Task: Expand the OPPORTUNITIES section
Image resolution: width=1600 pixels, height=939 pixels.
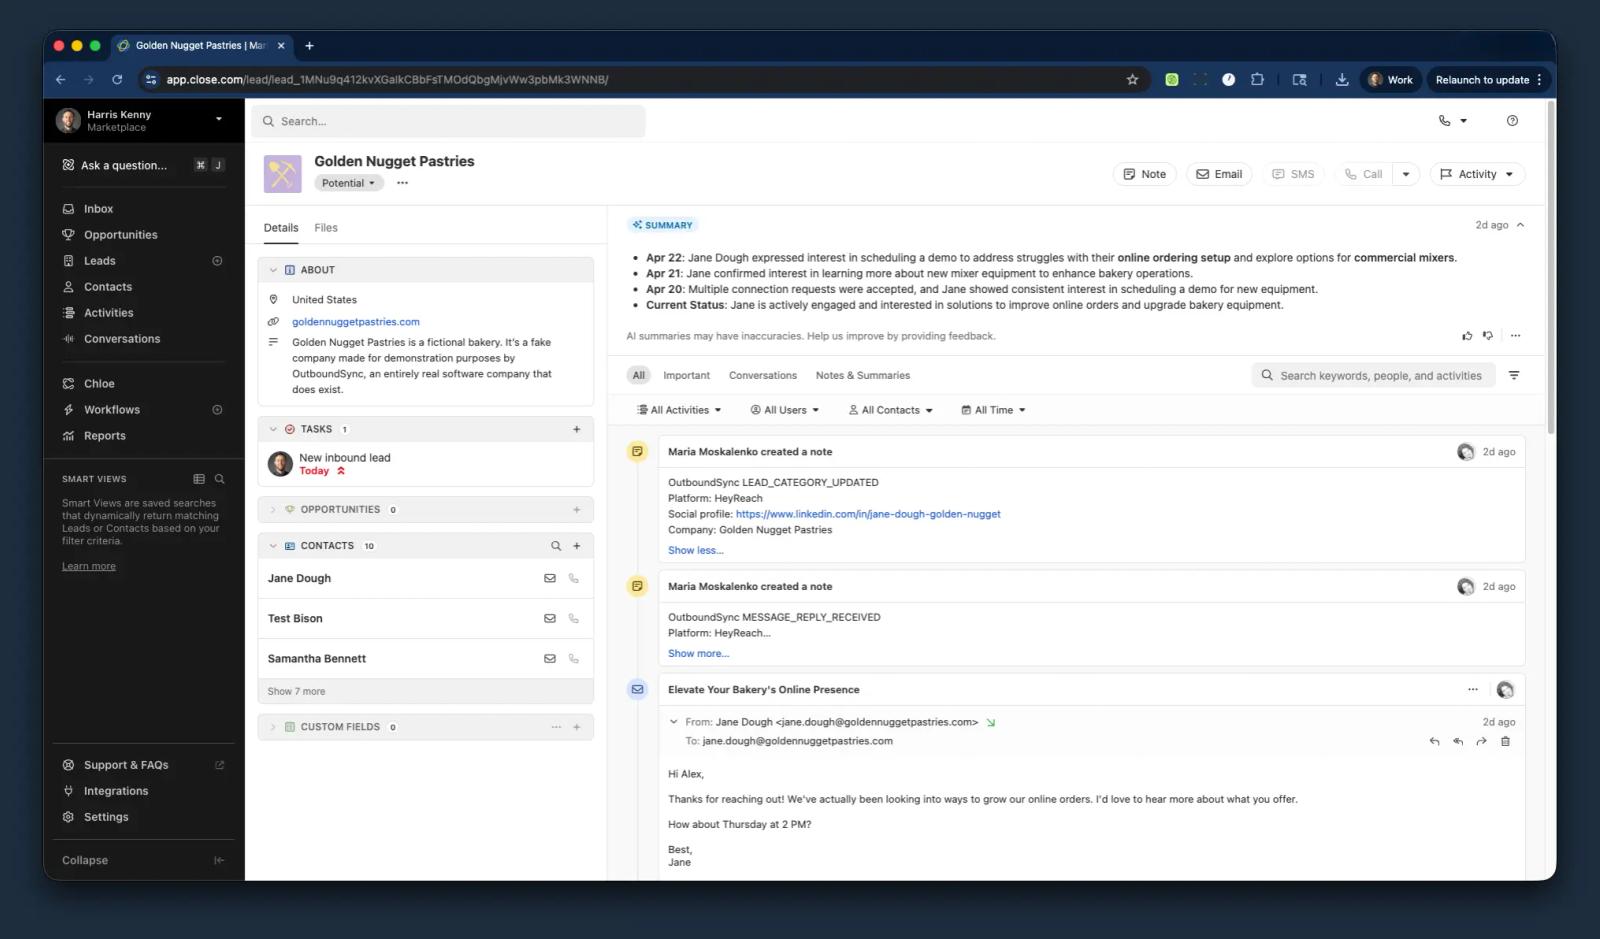Action: pos(273,510)
